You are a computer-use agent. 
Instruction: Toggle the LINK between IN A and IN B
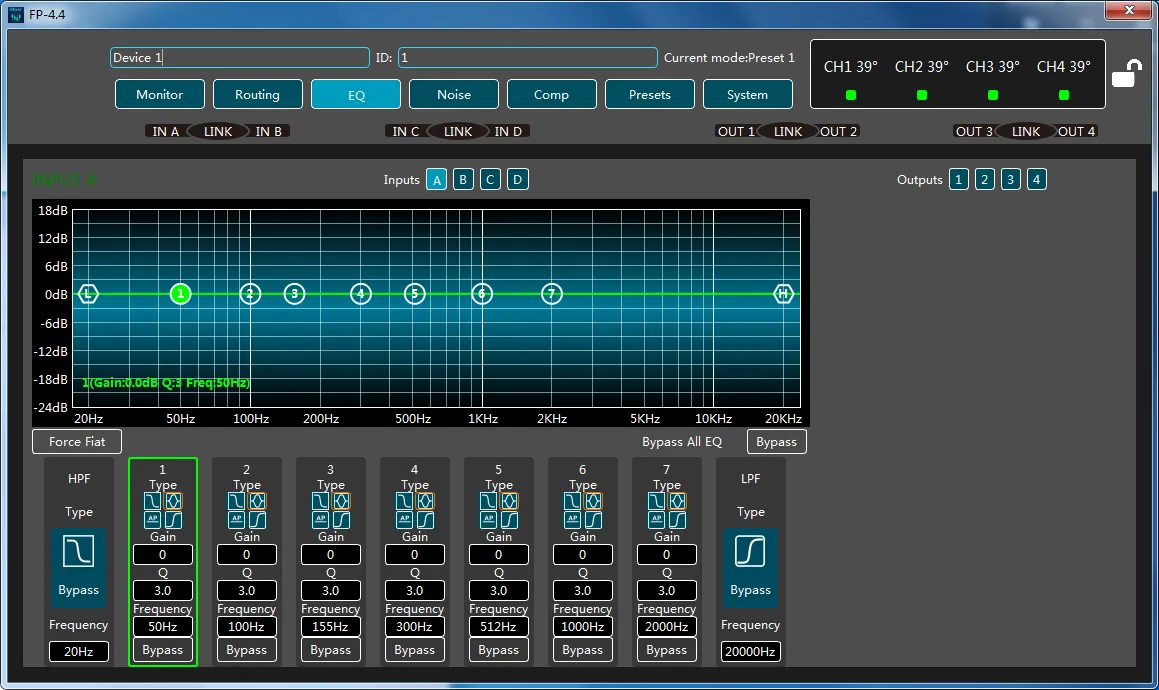tap(217, 131)
